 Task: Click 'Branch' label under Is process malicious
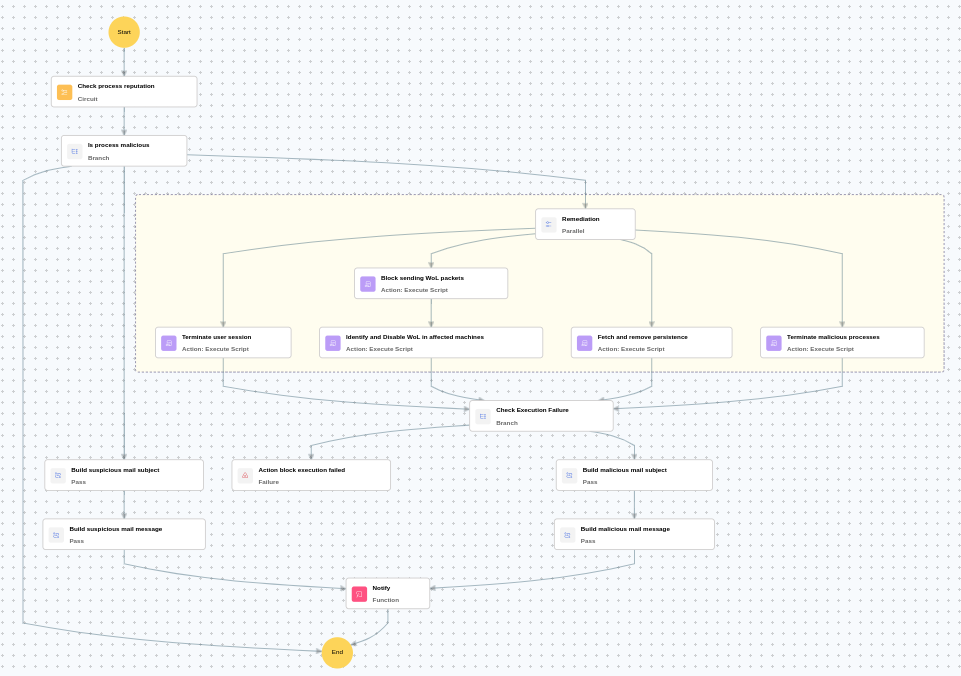coord(98,158)
